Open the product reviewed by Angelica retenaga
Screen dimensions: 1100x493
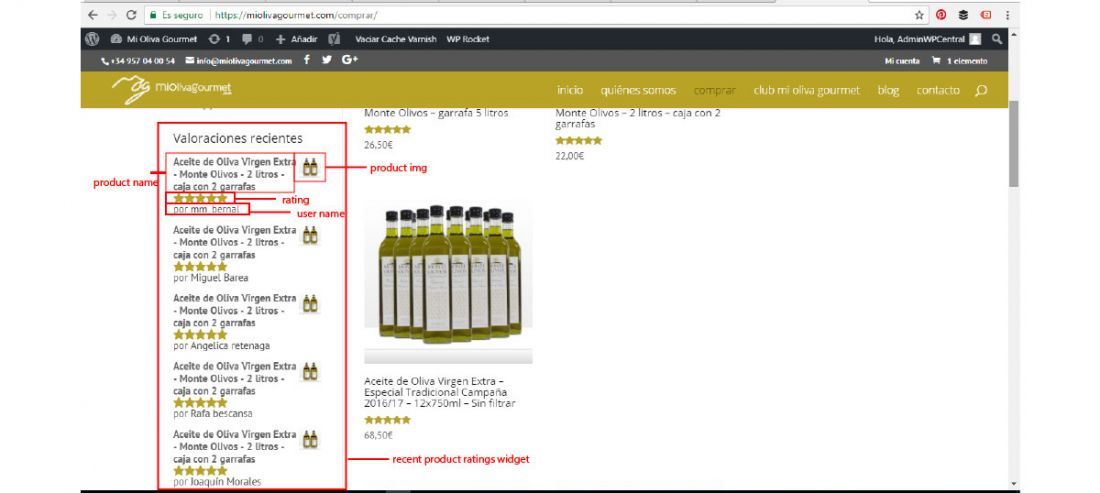(234, 310)
